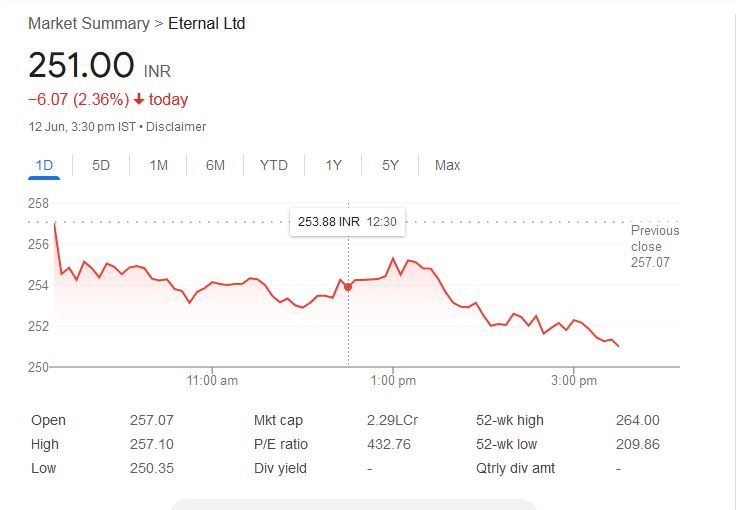Click the 251.00 current price figure
Viewport: 736px width, 510px height.
point(81,65)
